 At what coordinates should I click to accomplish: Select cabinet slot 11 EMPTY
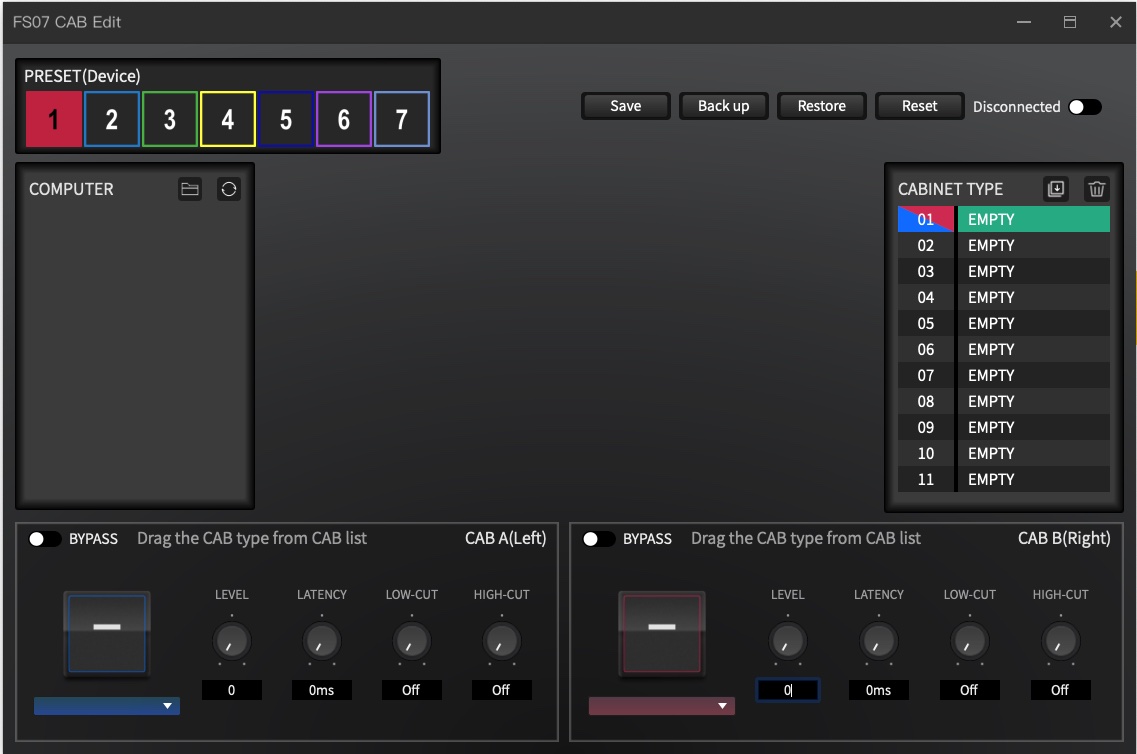[1004, 480]
